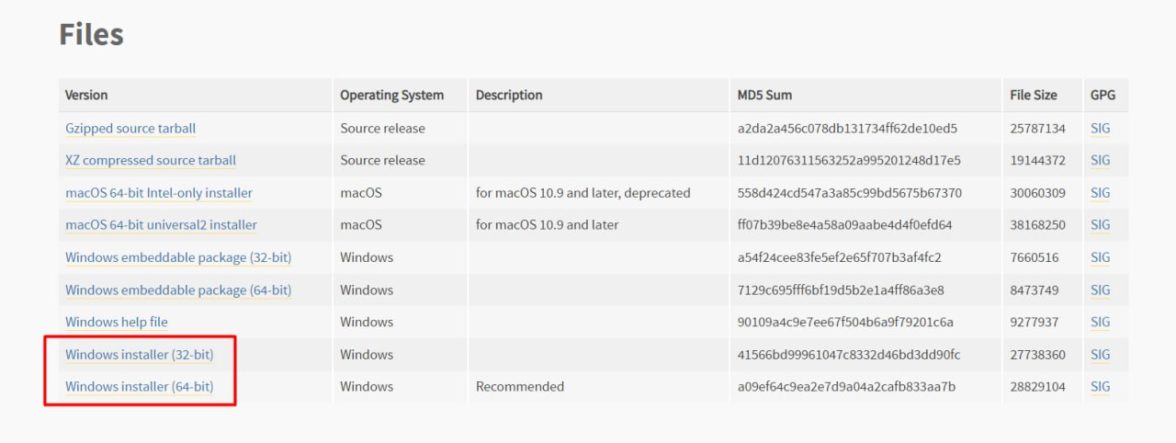
Task: Open SIG for Windows installer (64-bit)
Action: tap(1100, 386)
